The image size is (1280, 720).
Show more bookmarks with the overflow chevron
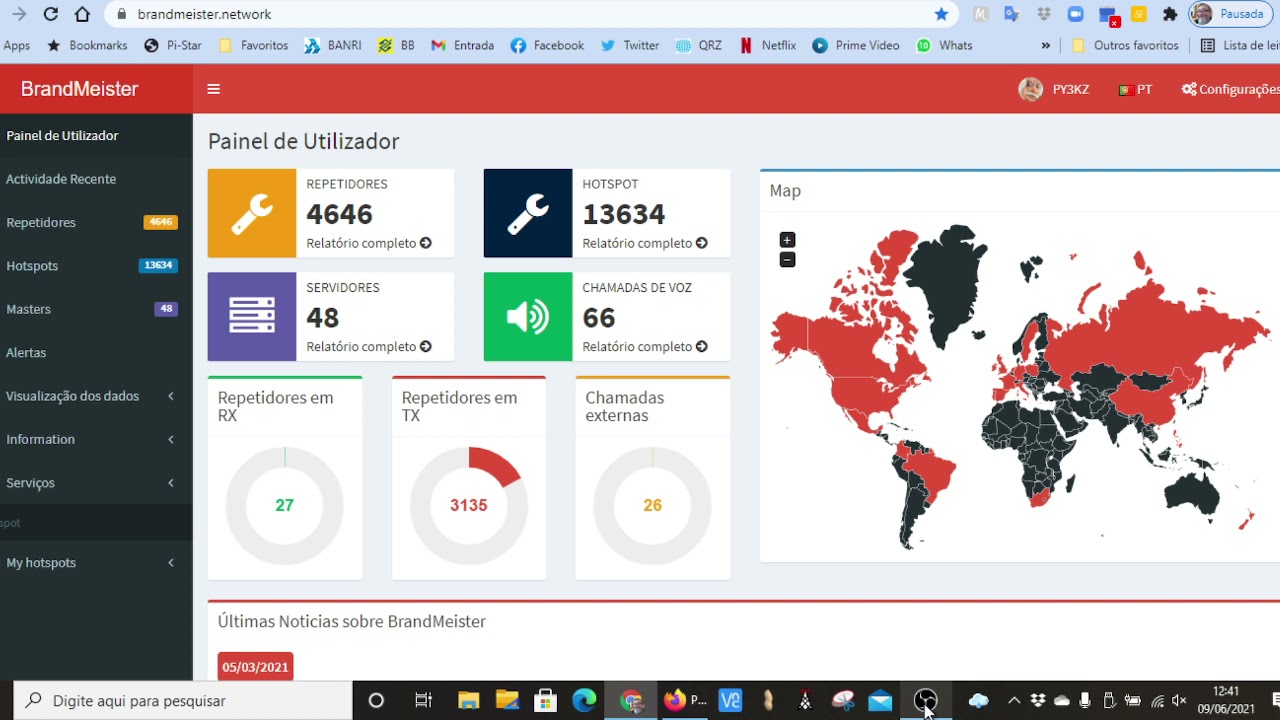point(1046,45)
